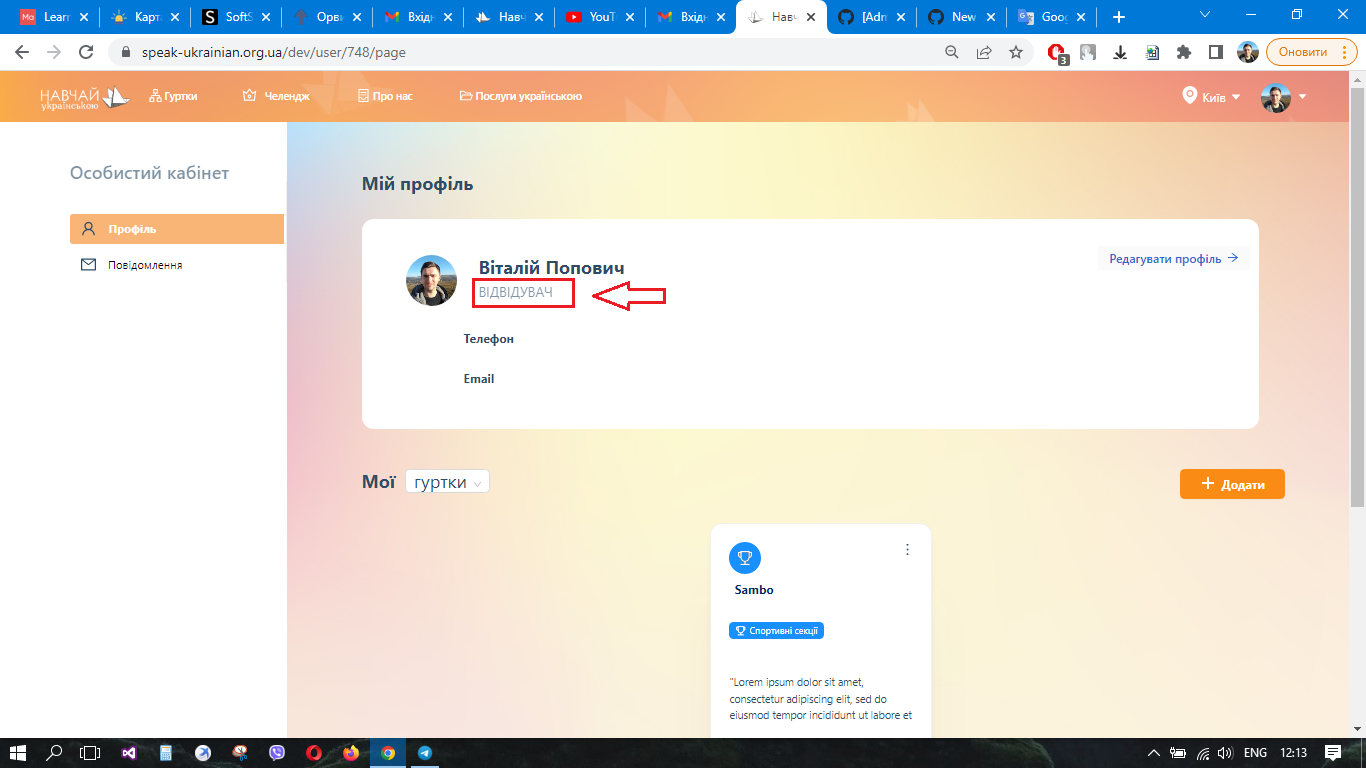This screenshot has height=768, width=1366.
Task: Open the Windows Start menu
Action: coord(17,753)
